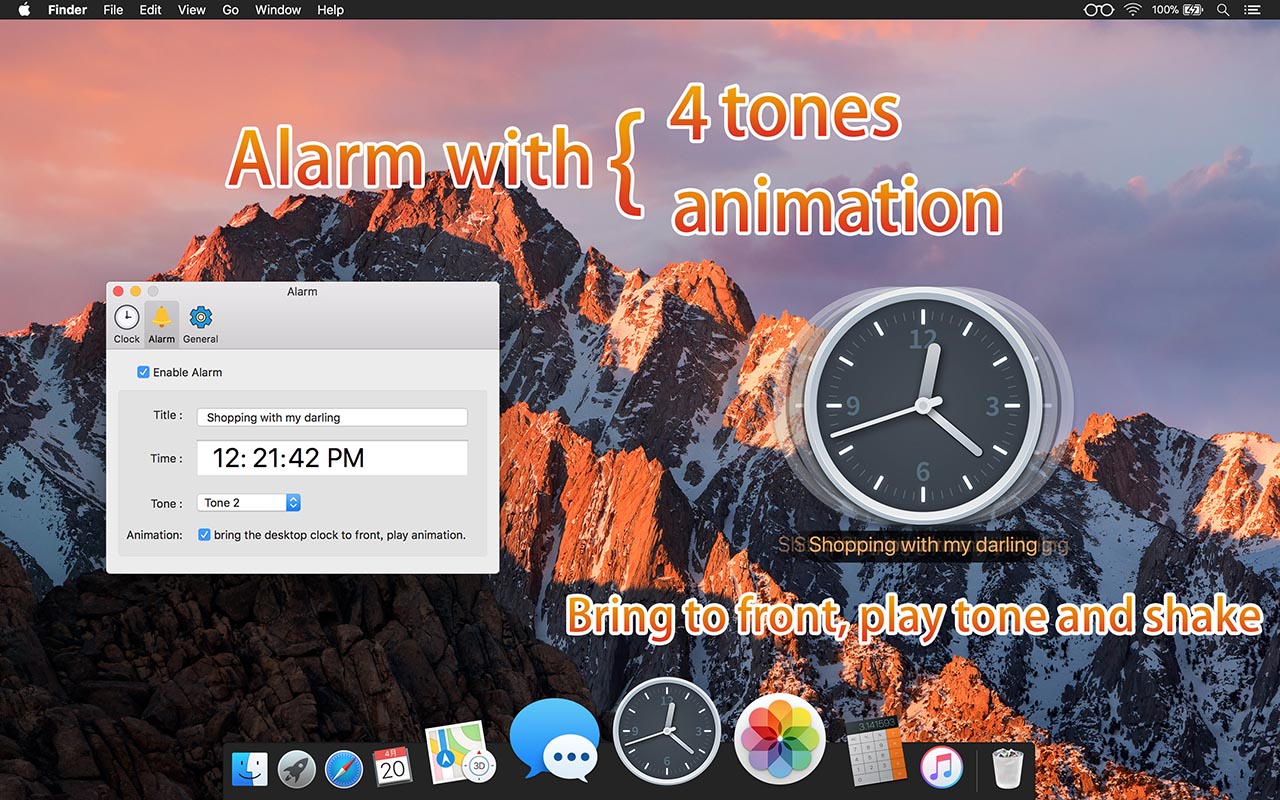Open the Trash in the Dock
This screenshot has height=800, width=1280.
[x=1008, y=767]
